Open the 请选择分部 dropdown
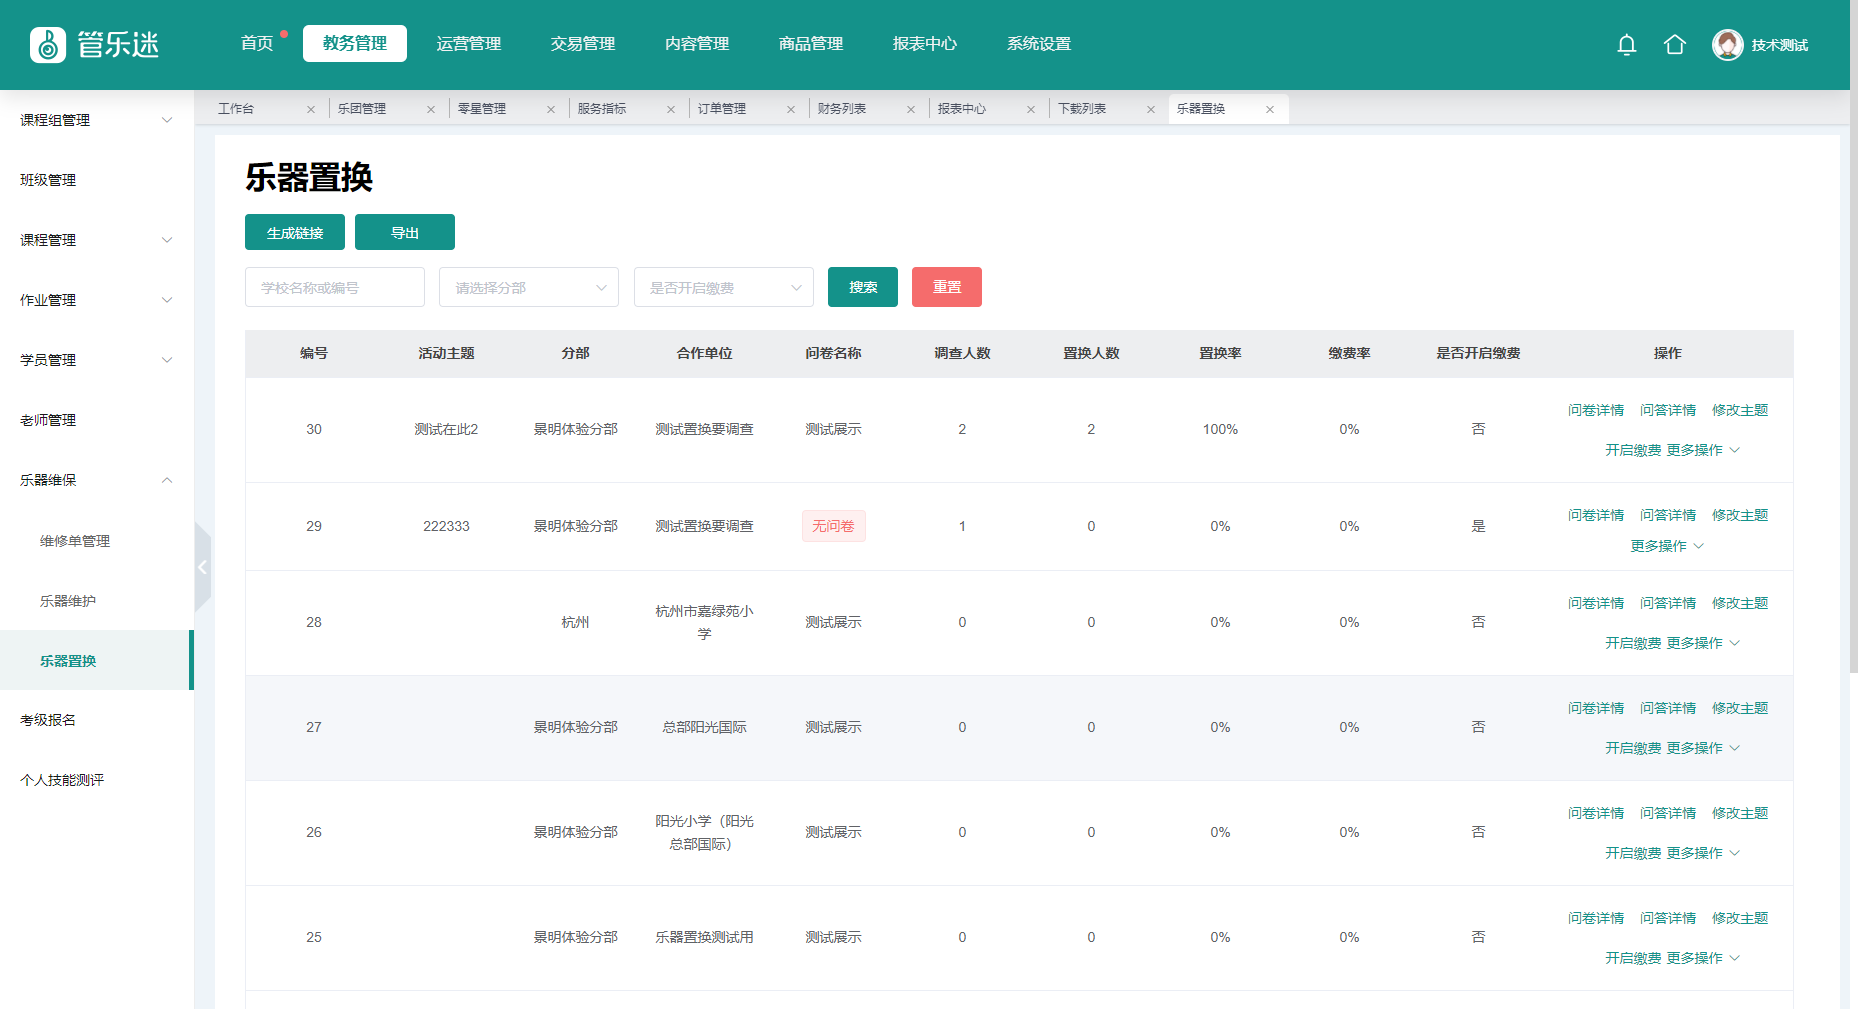 coord(528,288)
